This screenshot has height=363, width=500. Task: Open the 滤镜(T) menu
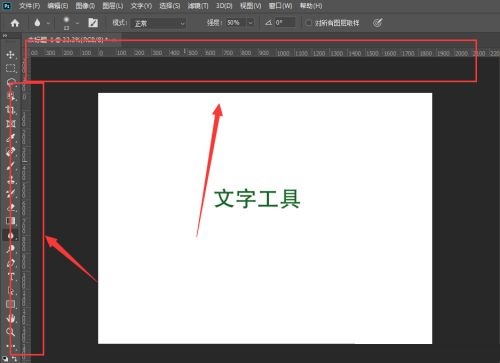pos(198,6)
